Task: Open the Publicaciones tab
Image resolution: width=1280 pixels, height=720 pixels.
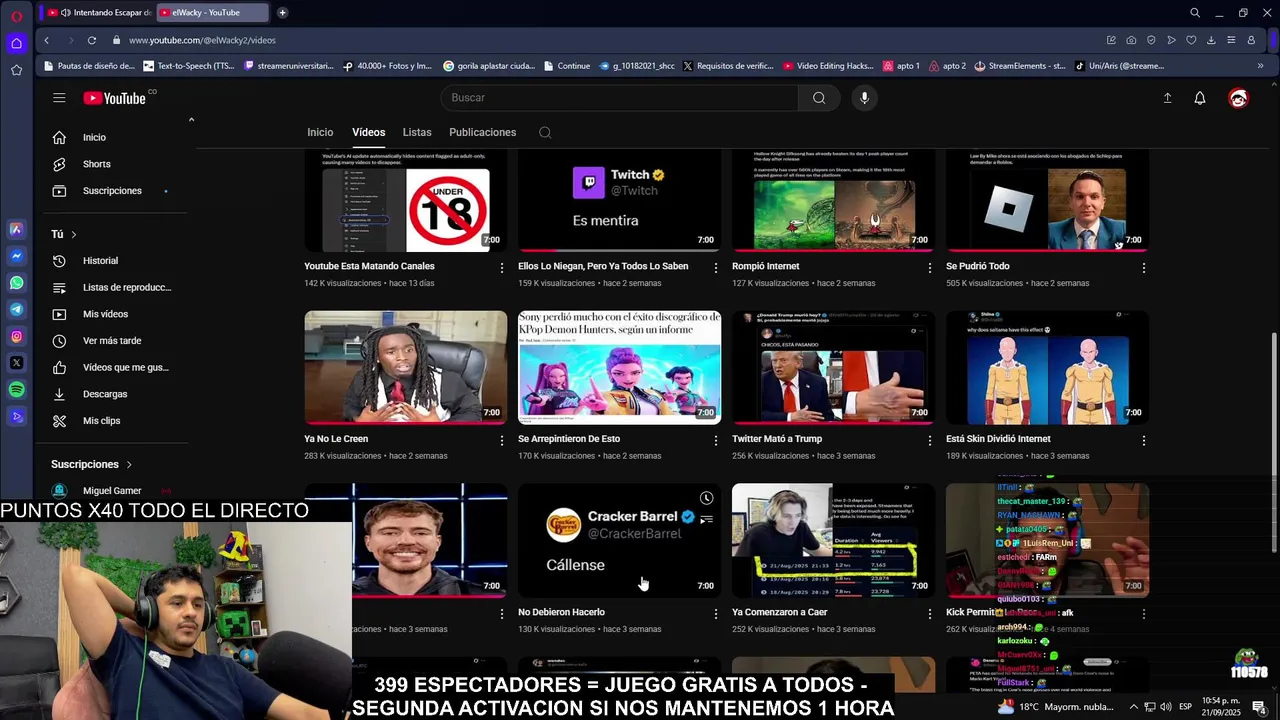Action: 482,132
